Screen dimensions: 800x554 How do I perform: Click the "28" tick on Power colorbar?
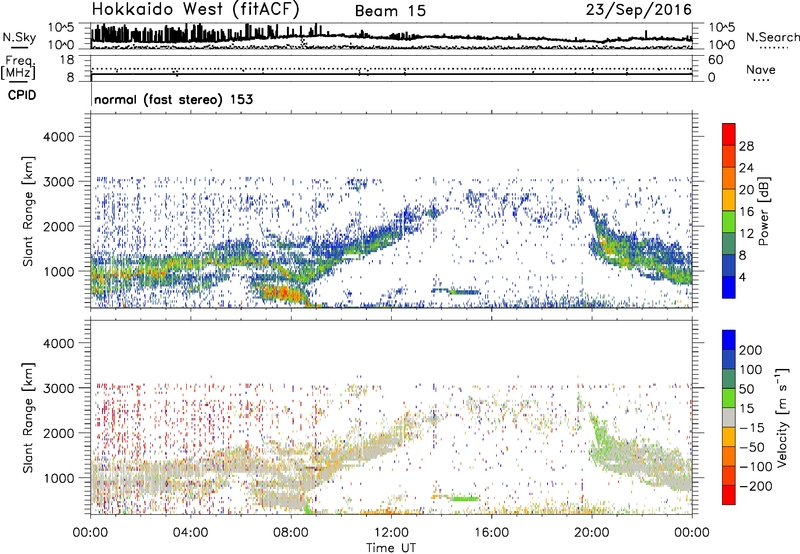(x=746, y=146)
